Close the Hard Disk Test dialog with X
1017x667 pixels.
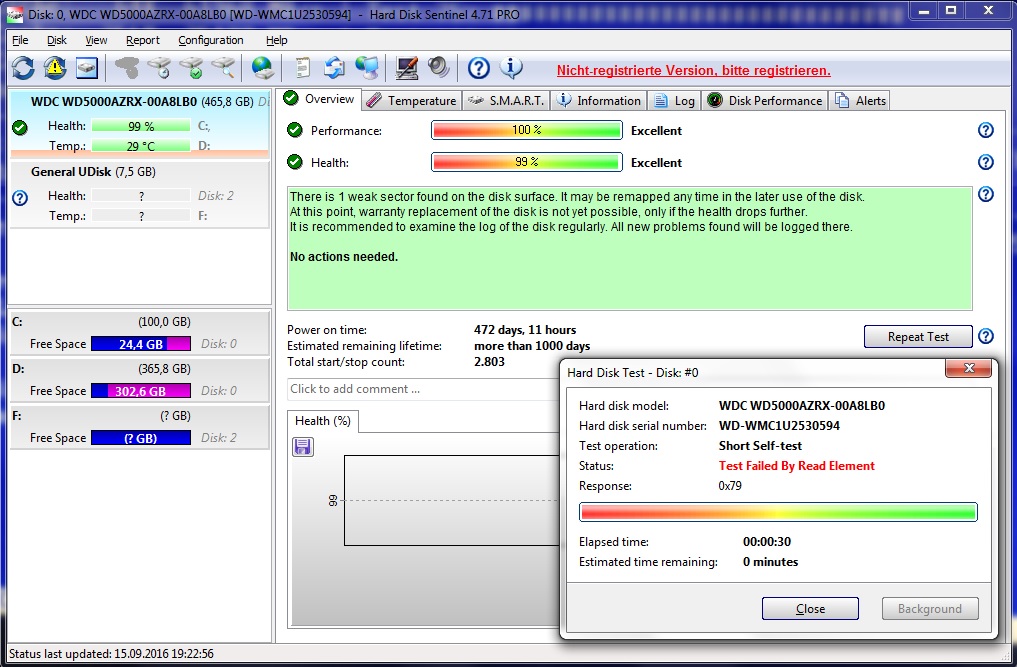click(x=968, y=369)
